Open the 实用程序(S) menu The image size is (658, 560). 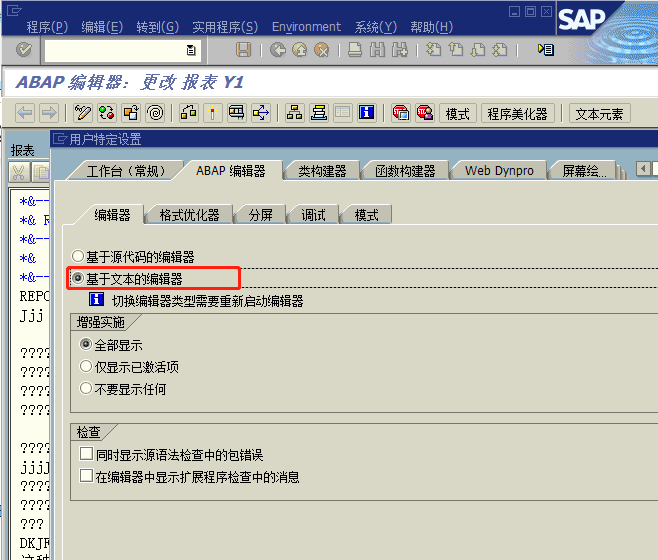225,27
